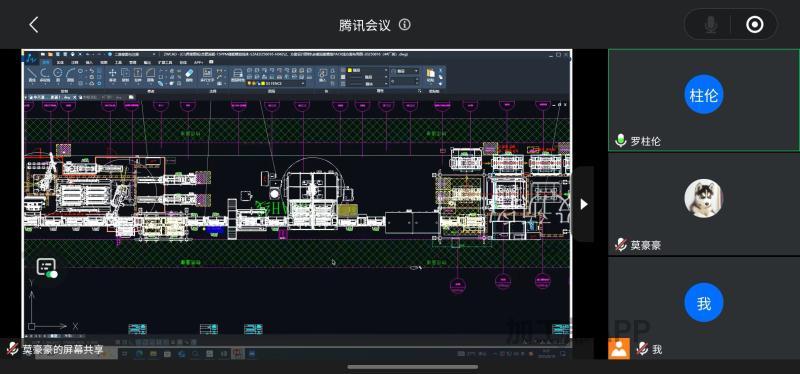Click the Save icon in quick access
The image size is (800, 374).
(58, 55)
